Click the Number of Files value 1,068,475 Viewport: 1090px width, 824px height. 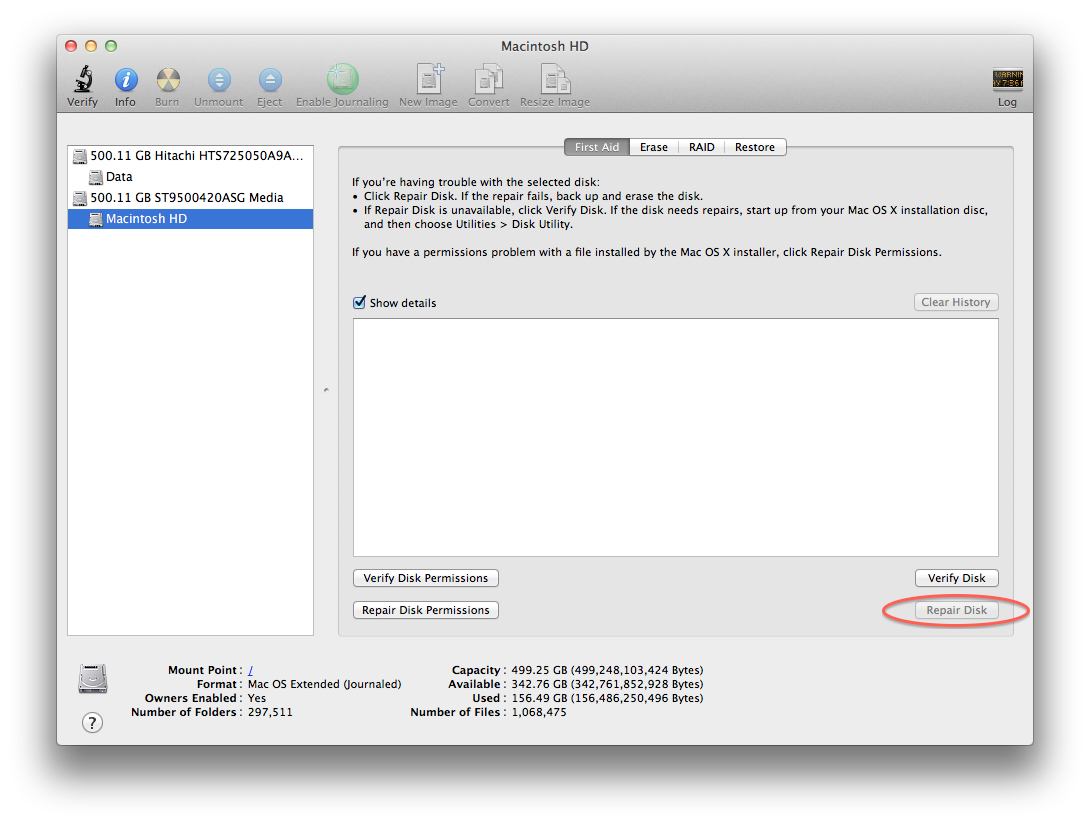click(539, 712)
